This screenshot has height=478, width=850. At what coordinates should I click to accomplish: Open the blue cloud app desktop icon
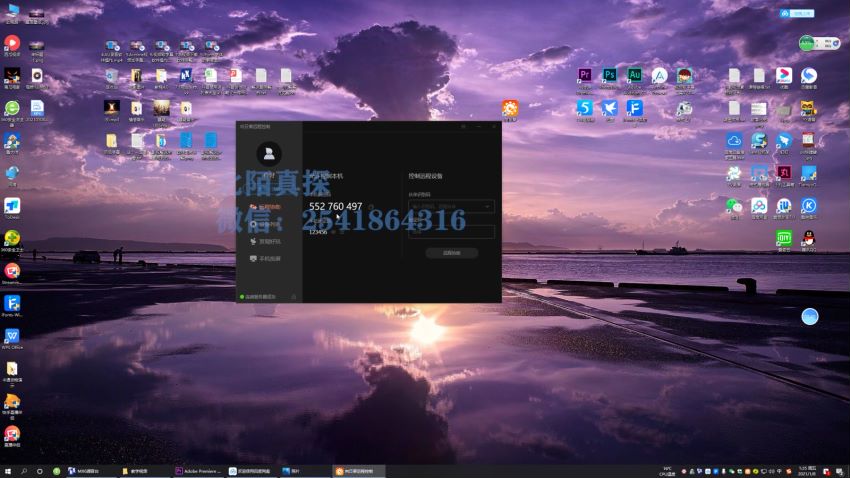734,141
